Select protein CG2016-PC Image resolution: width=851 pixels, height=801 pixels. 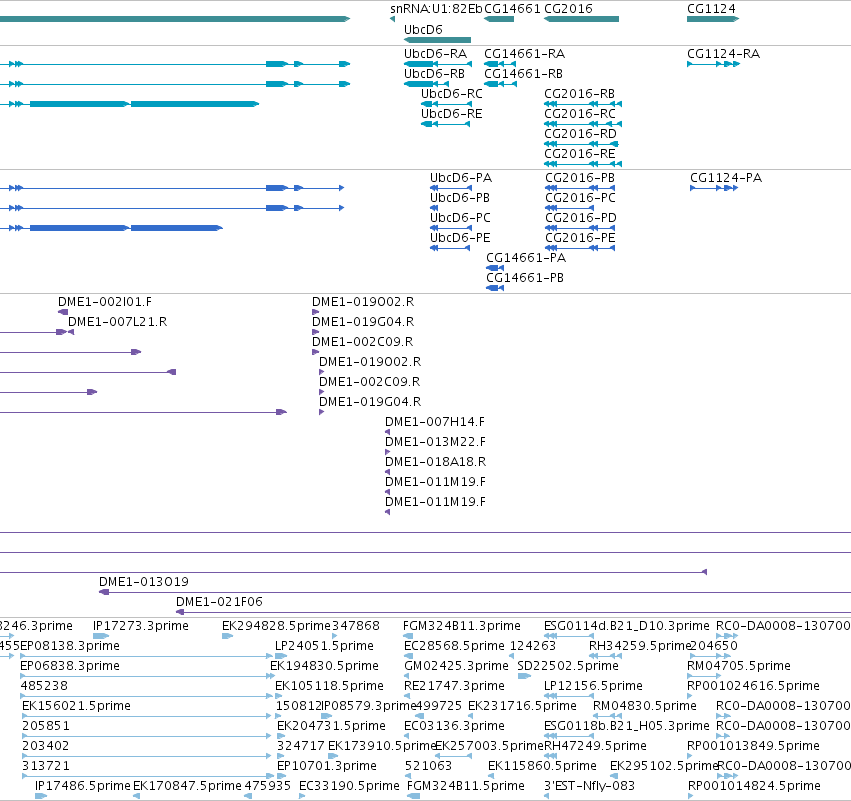point(580,198)
